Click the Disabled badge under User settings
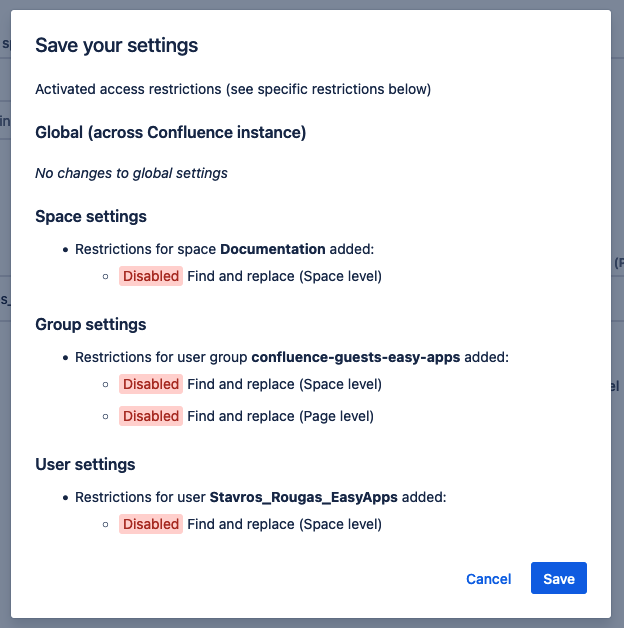The height and width of the screenshot is (628, 624). point(151,524)
